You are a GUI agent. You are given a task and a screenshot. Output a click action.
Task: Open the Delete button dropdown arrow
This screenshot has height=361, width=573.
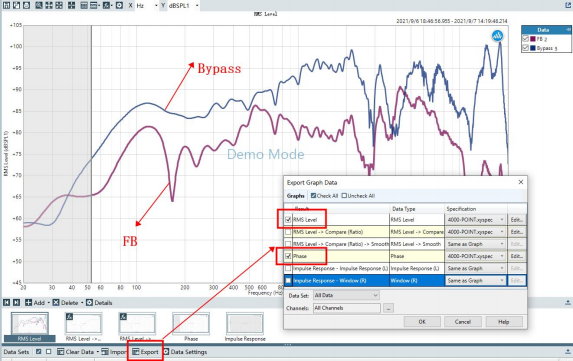82,303
